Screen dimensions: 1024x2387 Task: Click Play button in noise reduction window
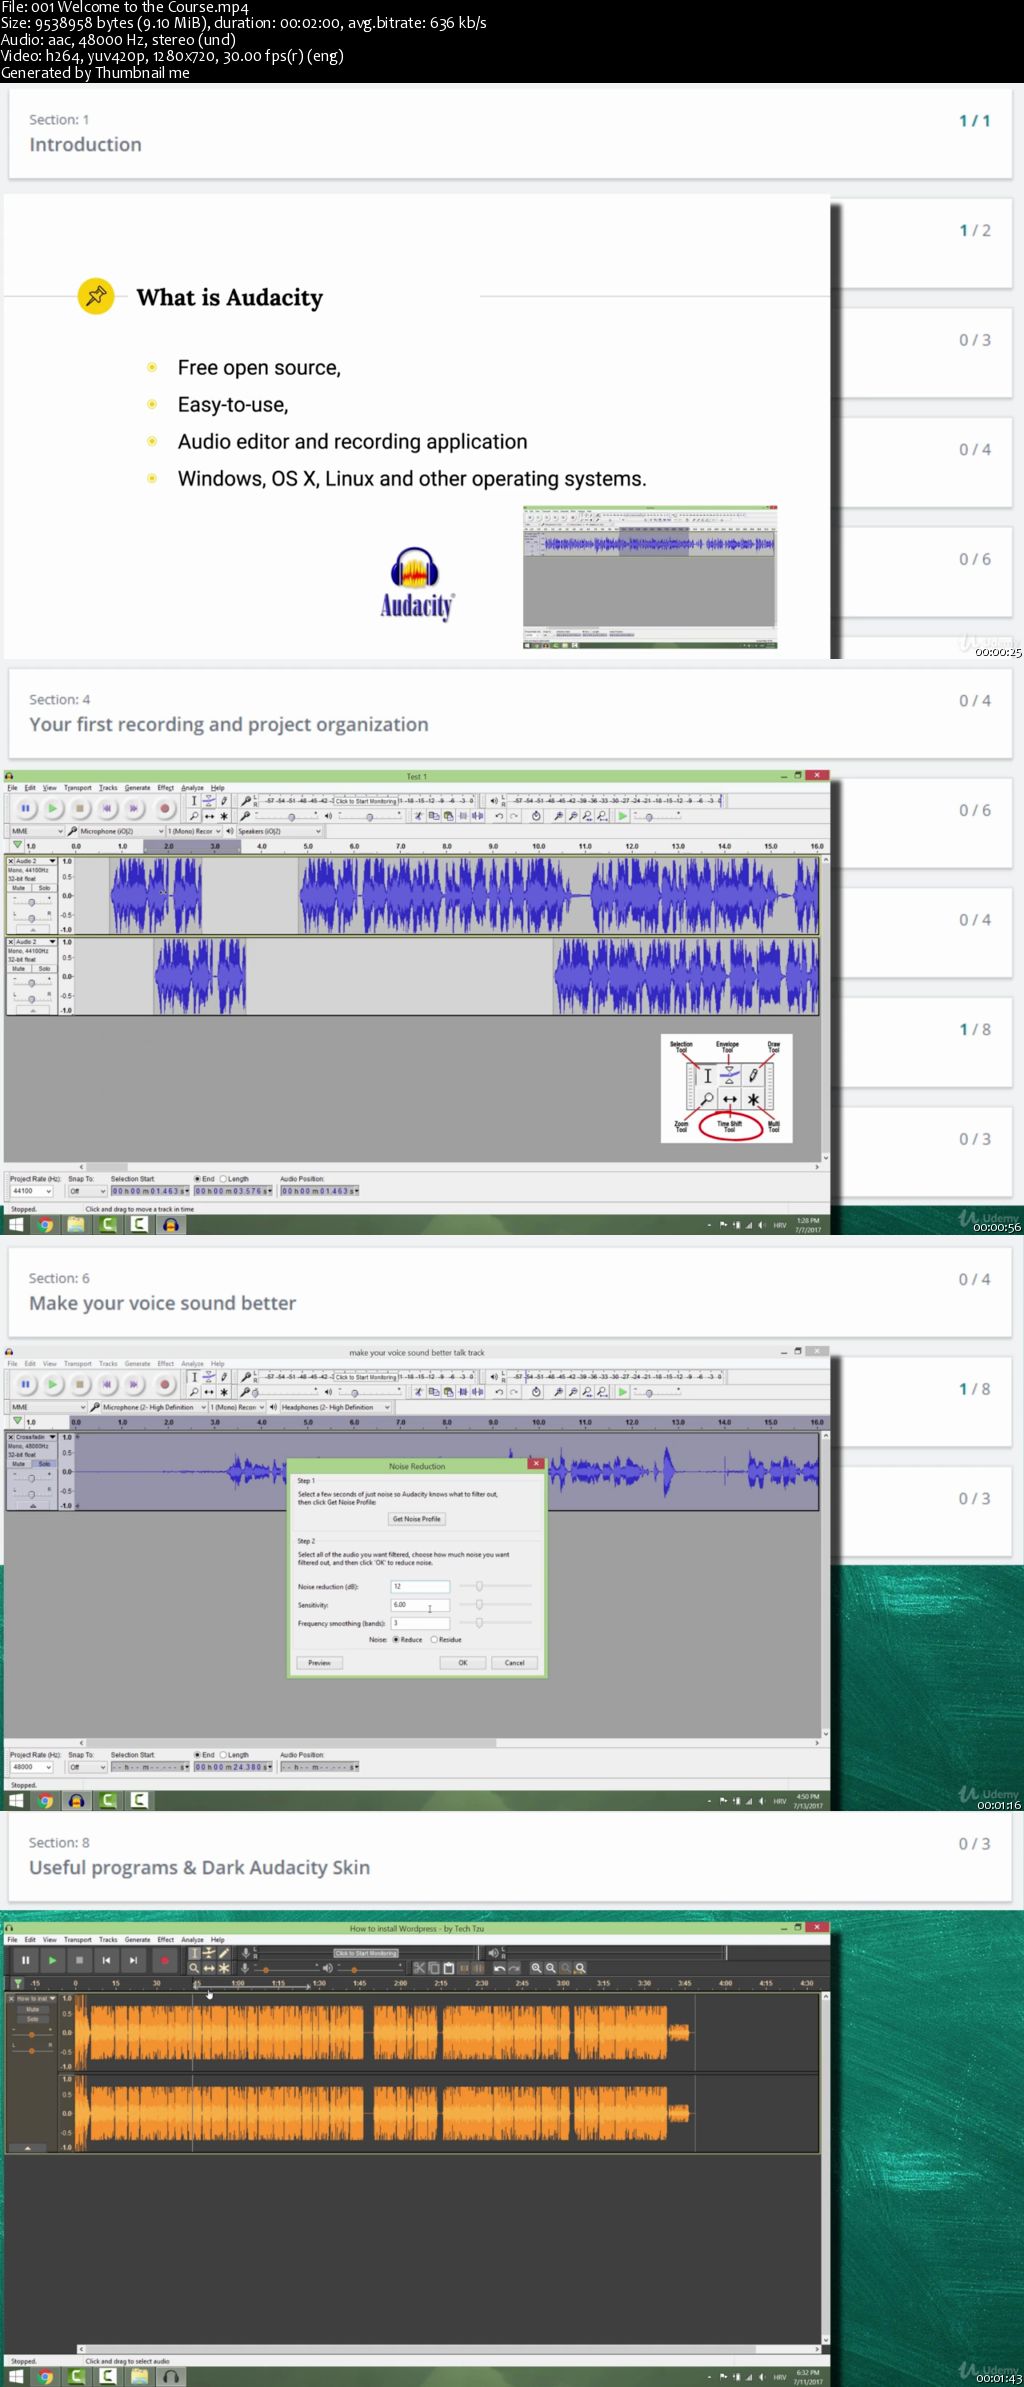53,1384
